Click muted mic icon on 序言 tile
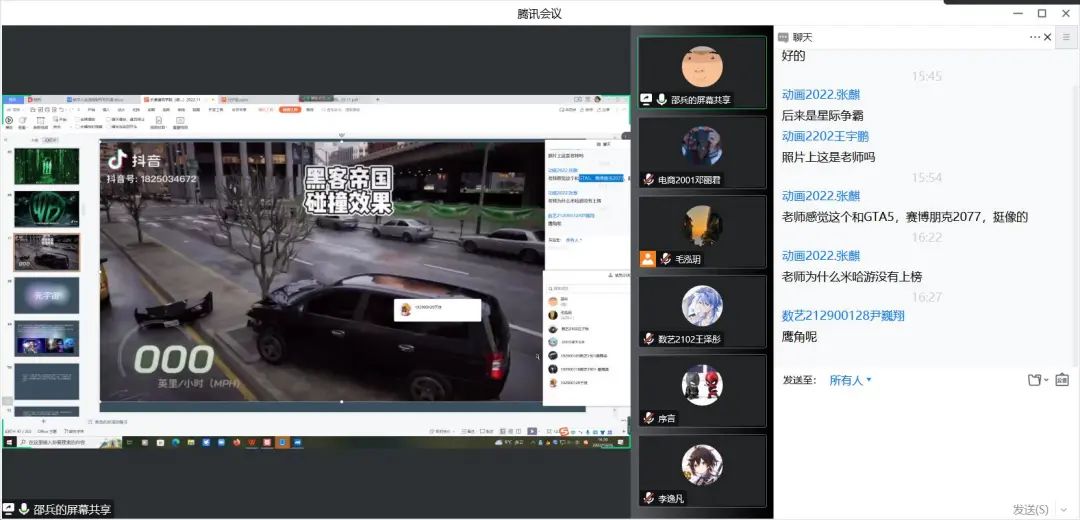The height and width of the screenshot is (520, 1080). (x=648, y=418)
